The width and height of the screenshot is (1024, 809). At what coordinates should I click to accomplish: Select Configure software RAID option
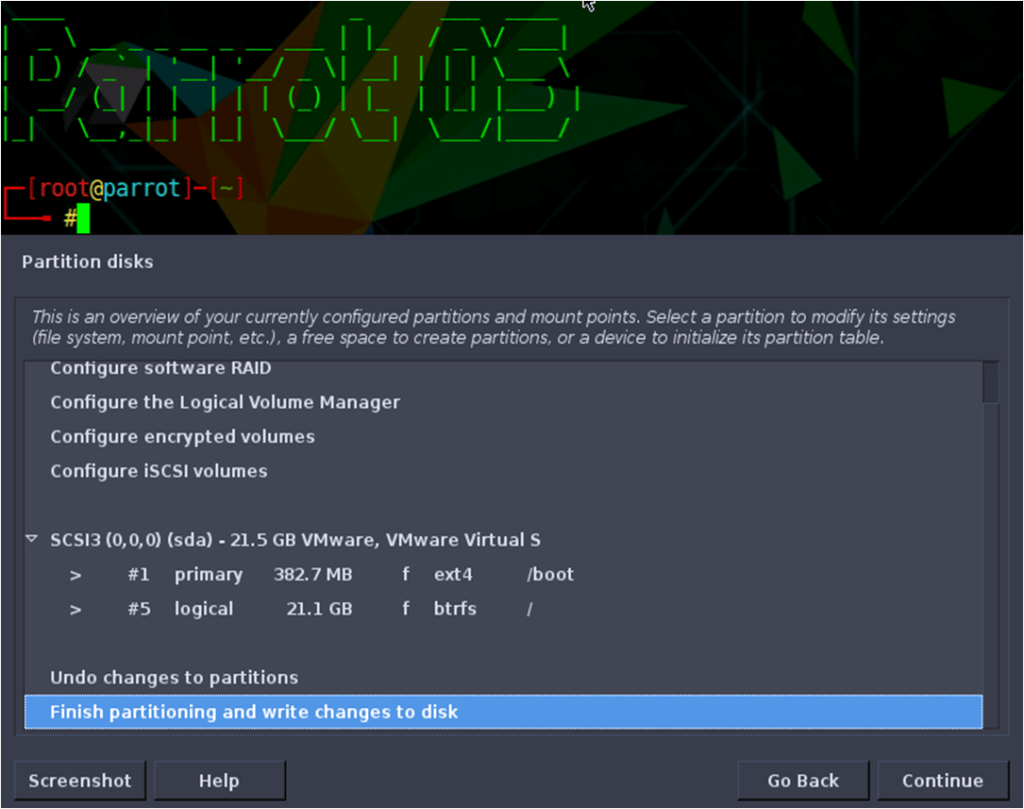pyautogui.click(x=504, y=368)
